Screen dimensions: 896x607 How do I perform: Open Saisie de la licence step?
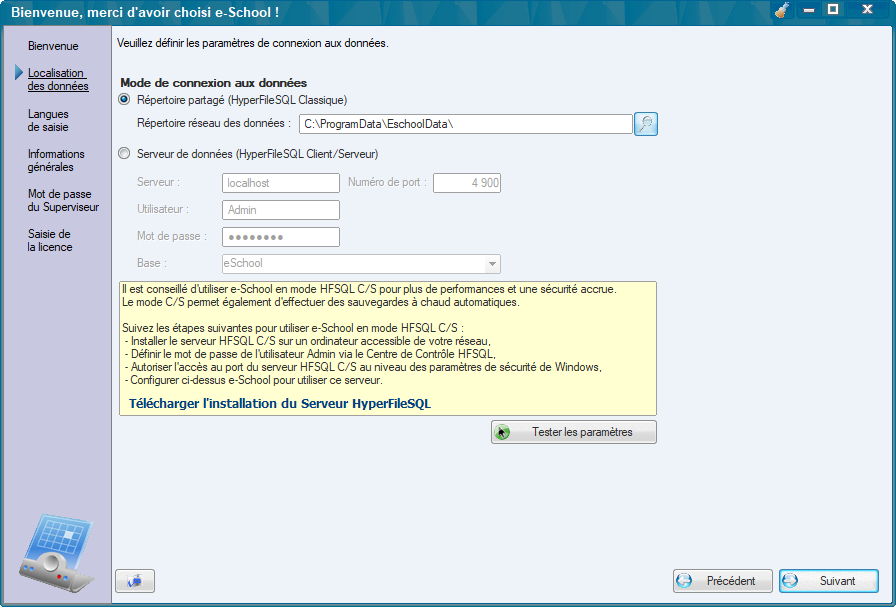(x=50, y=241)
